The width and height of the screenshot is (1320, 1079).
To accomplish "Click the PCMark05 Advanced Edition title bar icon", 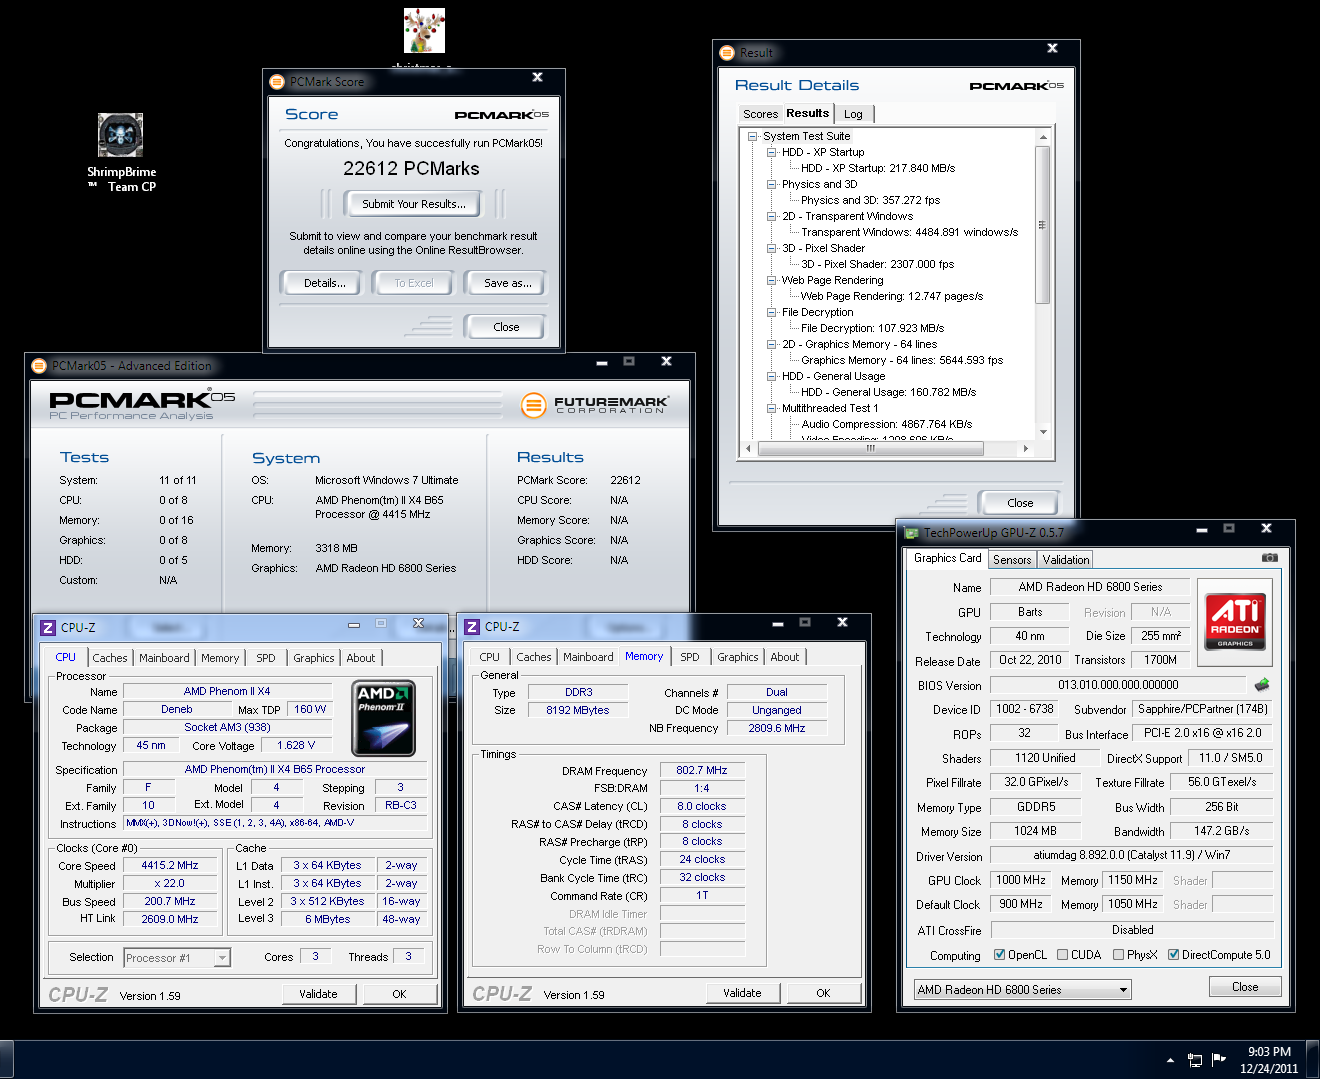I will coord(39,366).
